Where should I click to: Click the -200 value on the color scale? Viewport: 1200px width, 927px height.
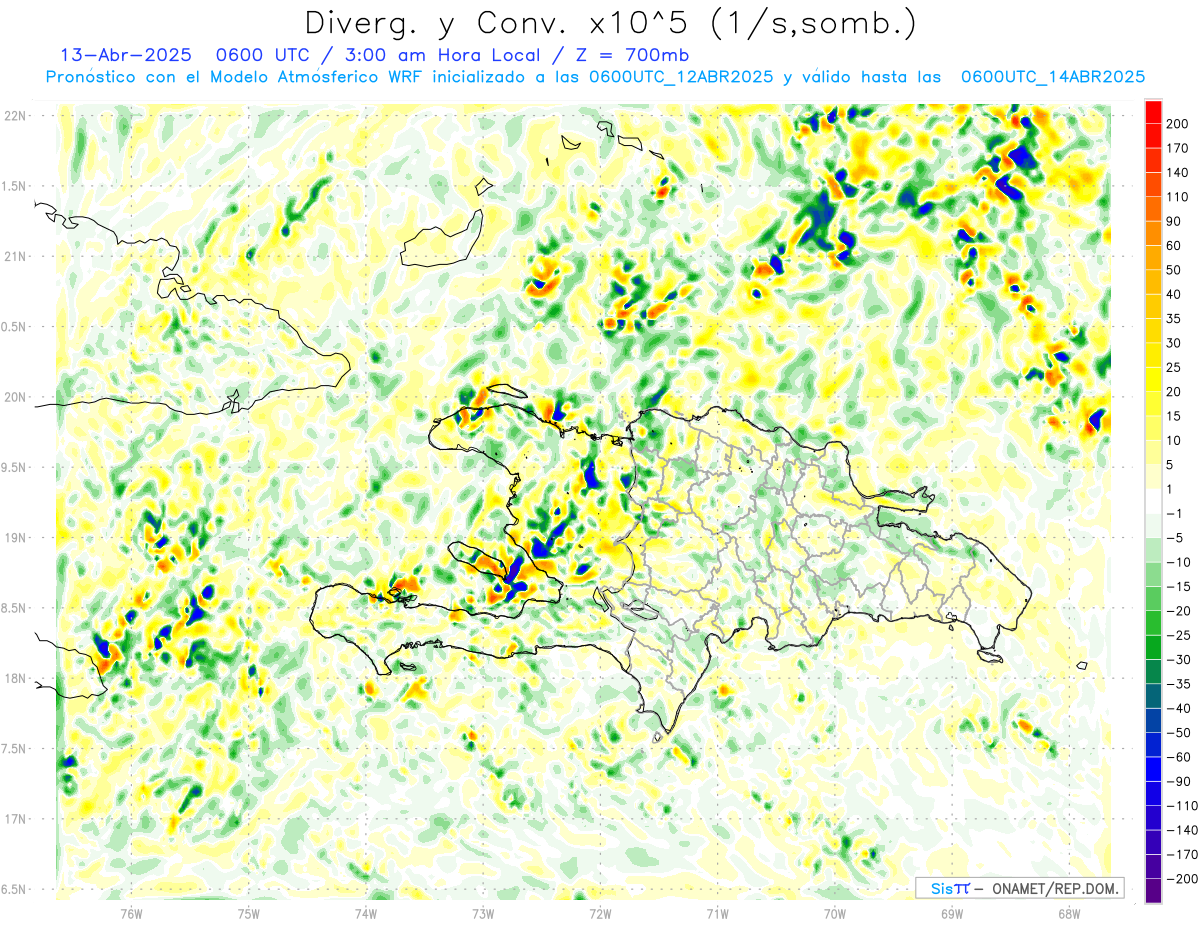pos(1183,879)
